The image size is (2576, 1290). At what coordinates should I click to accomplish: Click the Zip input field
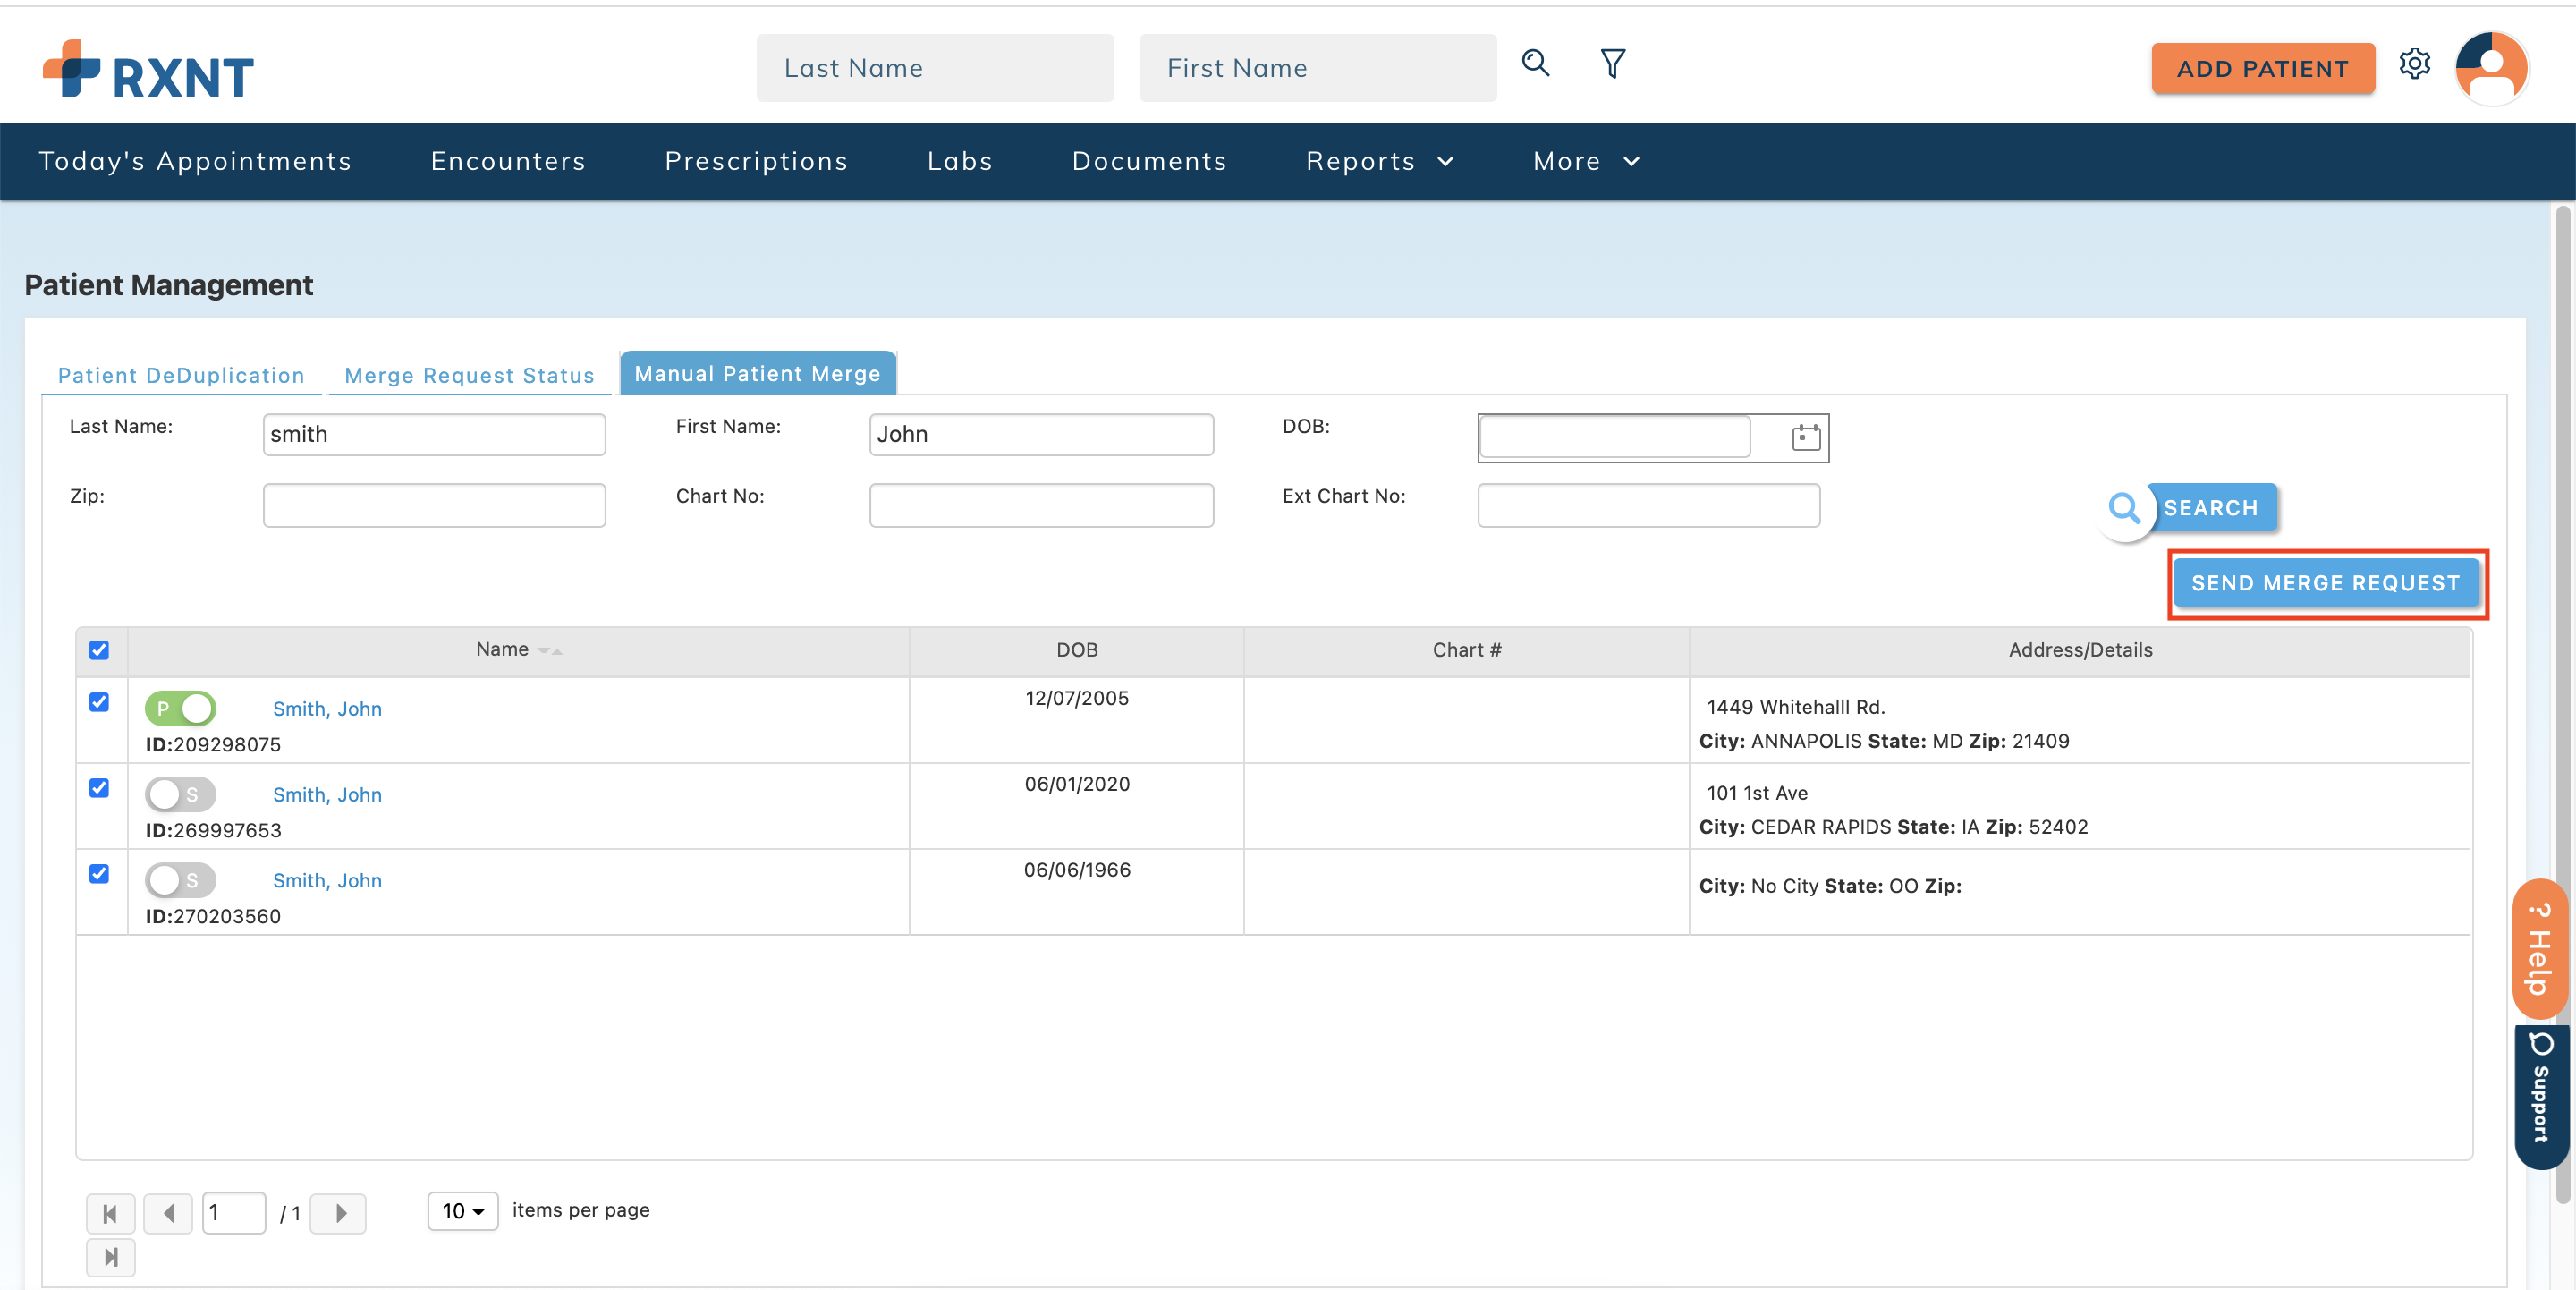[x=434, y=505]
